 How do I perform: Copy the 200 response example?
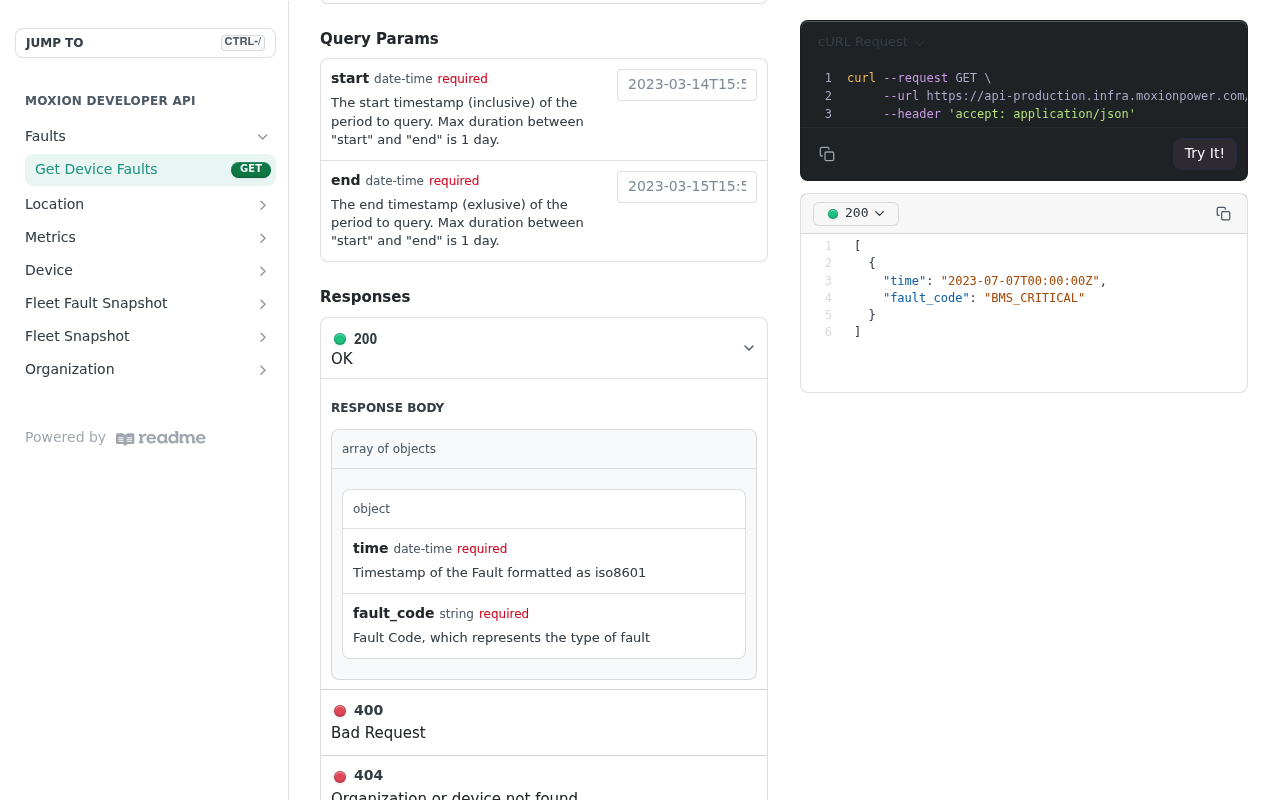(1223, 214)
